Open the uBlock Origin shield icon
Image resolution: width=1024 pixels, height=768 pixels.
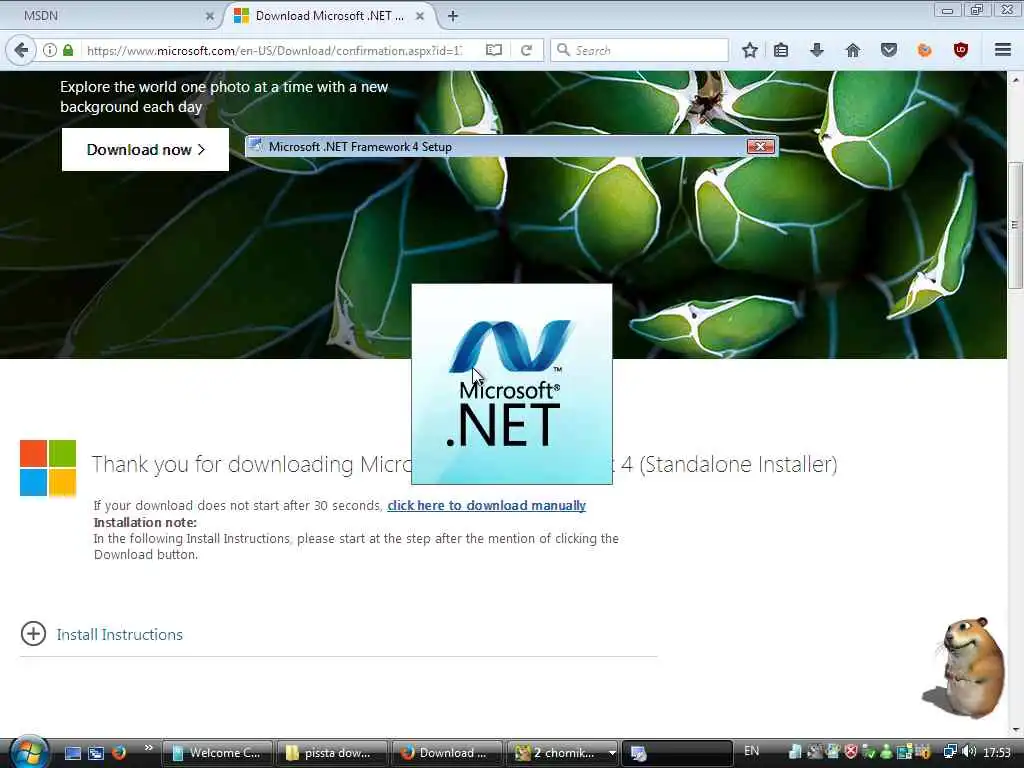pyautogui.click(x=961, y=50)
